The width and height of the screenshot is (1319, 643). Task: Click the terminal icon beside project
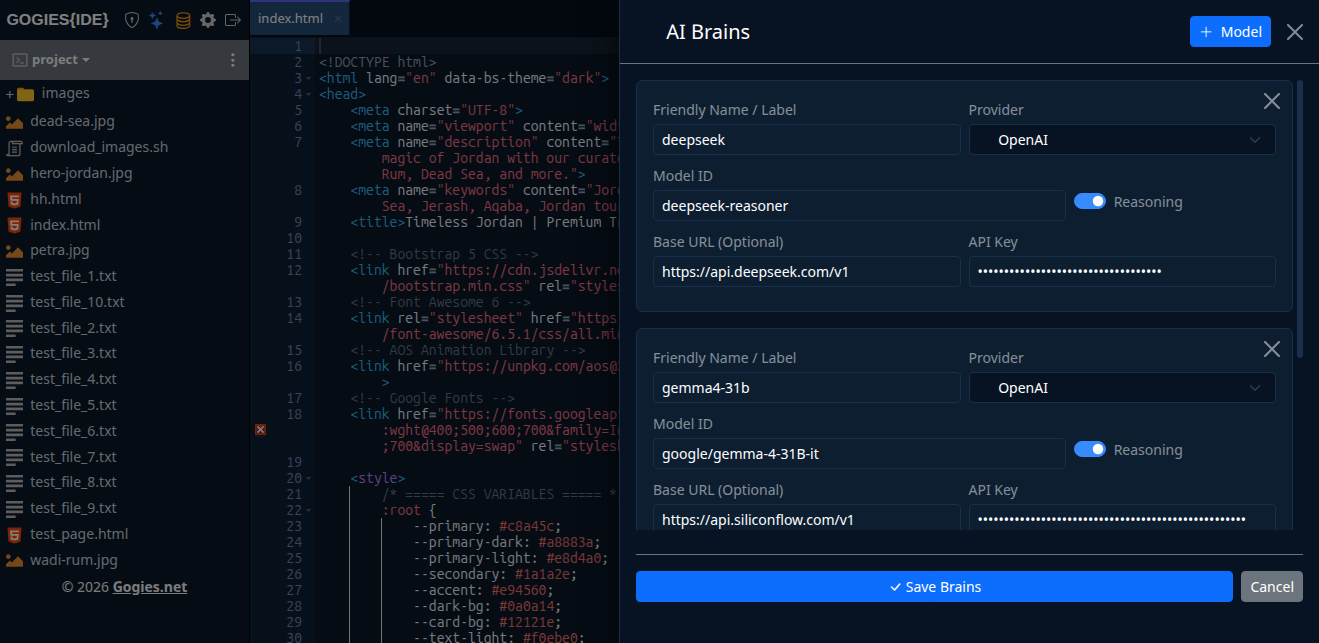coord(19,60)
